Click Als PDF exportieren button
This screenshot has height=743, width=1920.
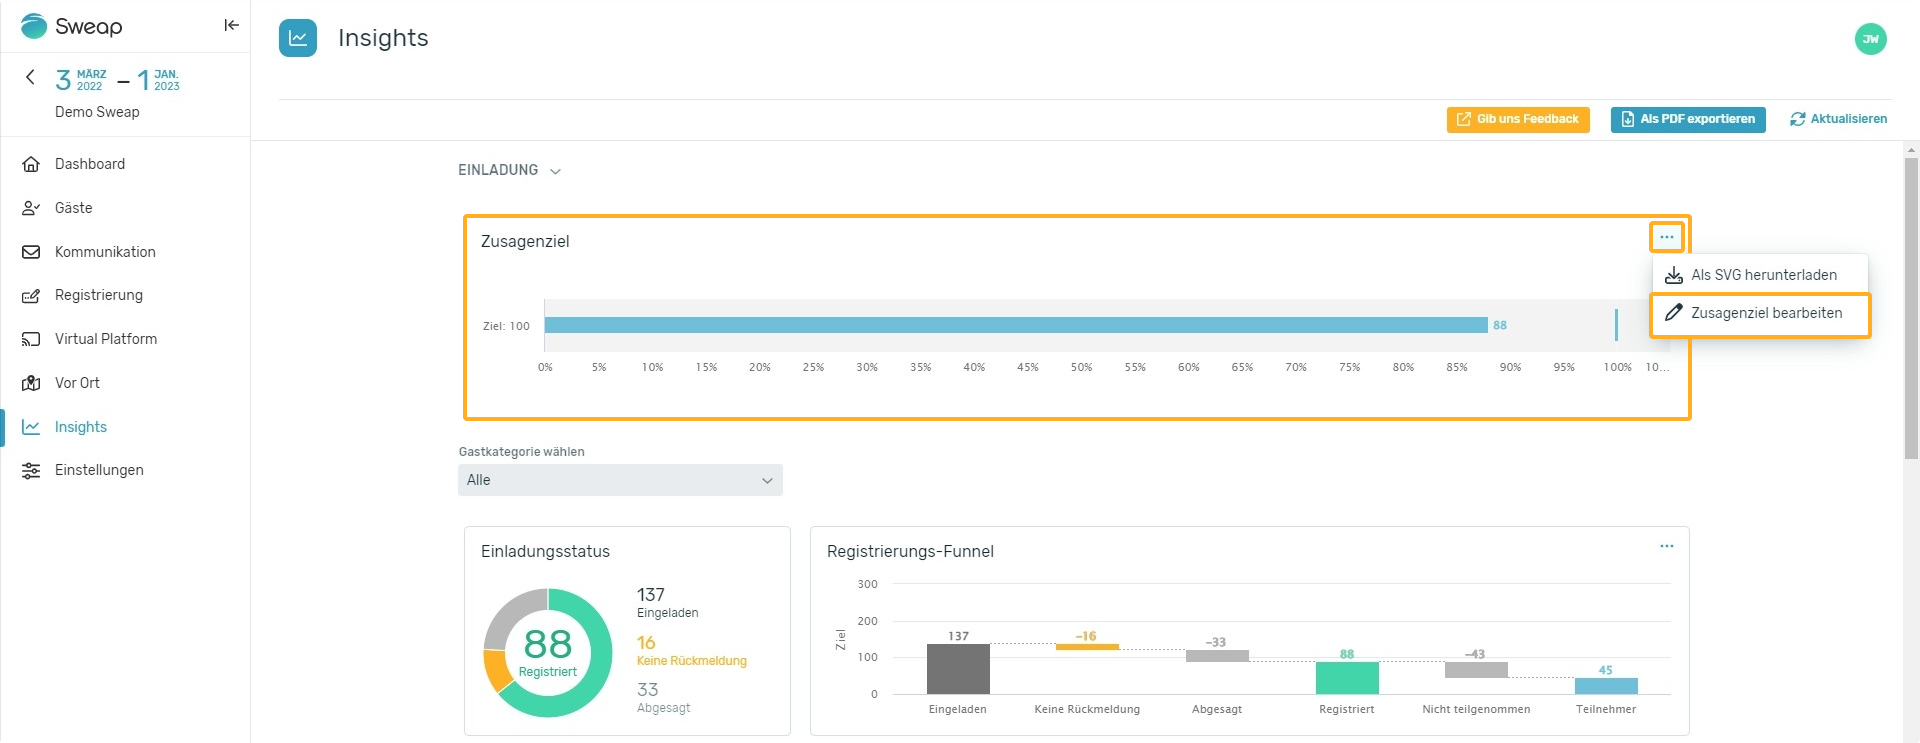(x=1688, y=119)
